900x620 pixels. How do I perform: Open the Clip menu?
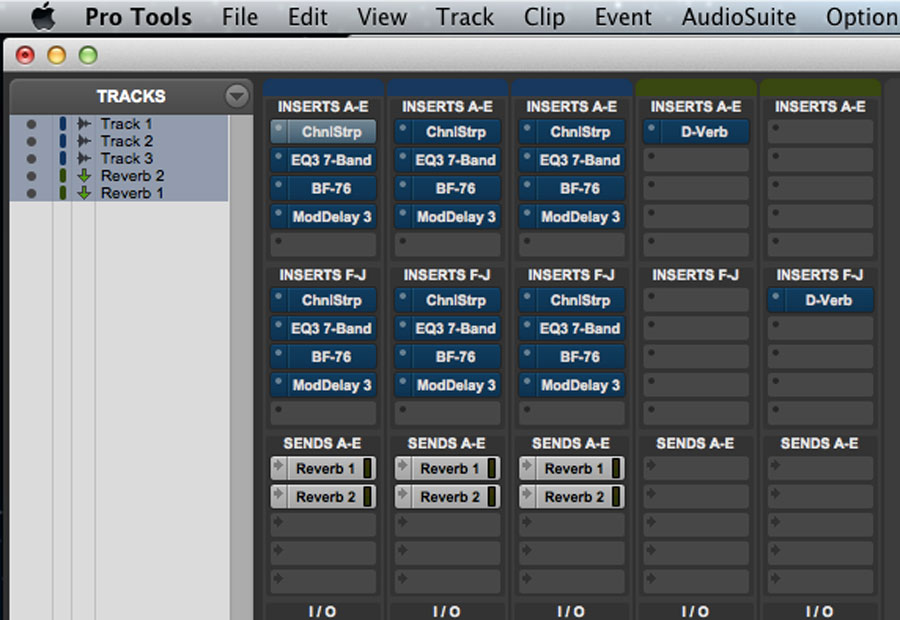[544, 17]
